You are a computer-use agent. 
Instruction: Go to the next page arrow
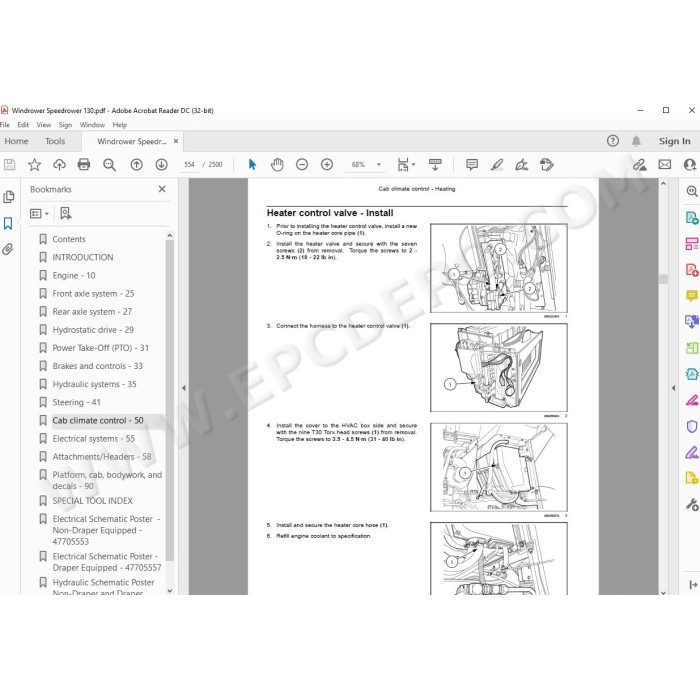[162, 165]
